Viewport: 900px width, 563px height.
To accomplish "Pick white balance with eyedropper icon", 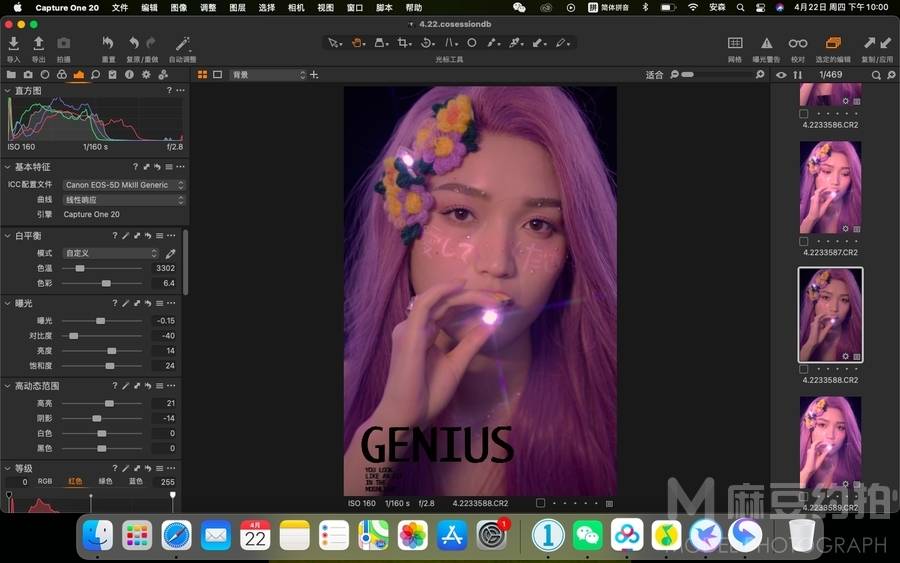I will click(x=170, y=253).
